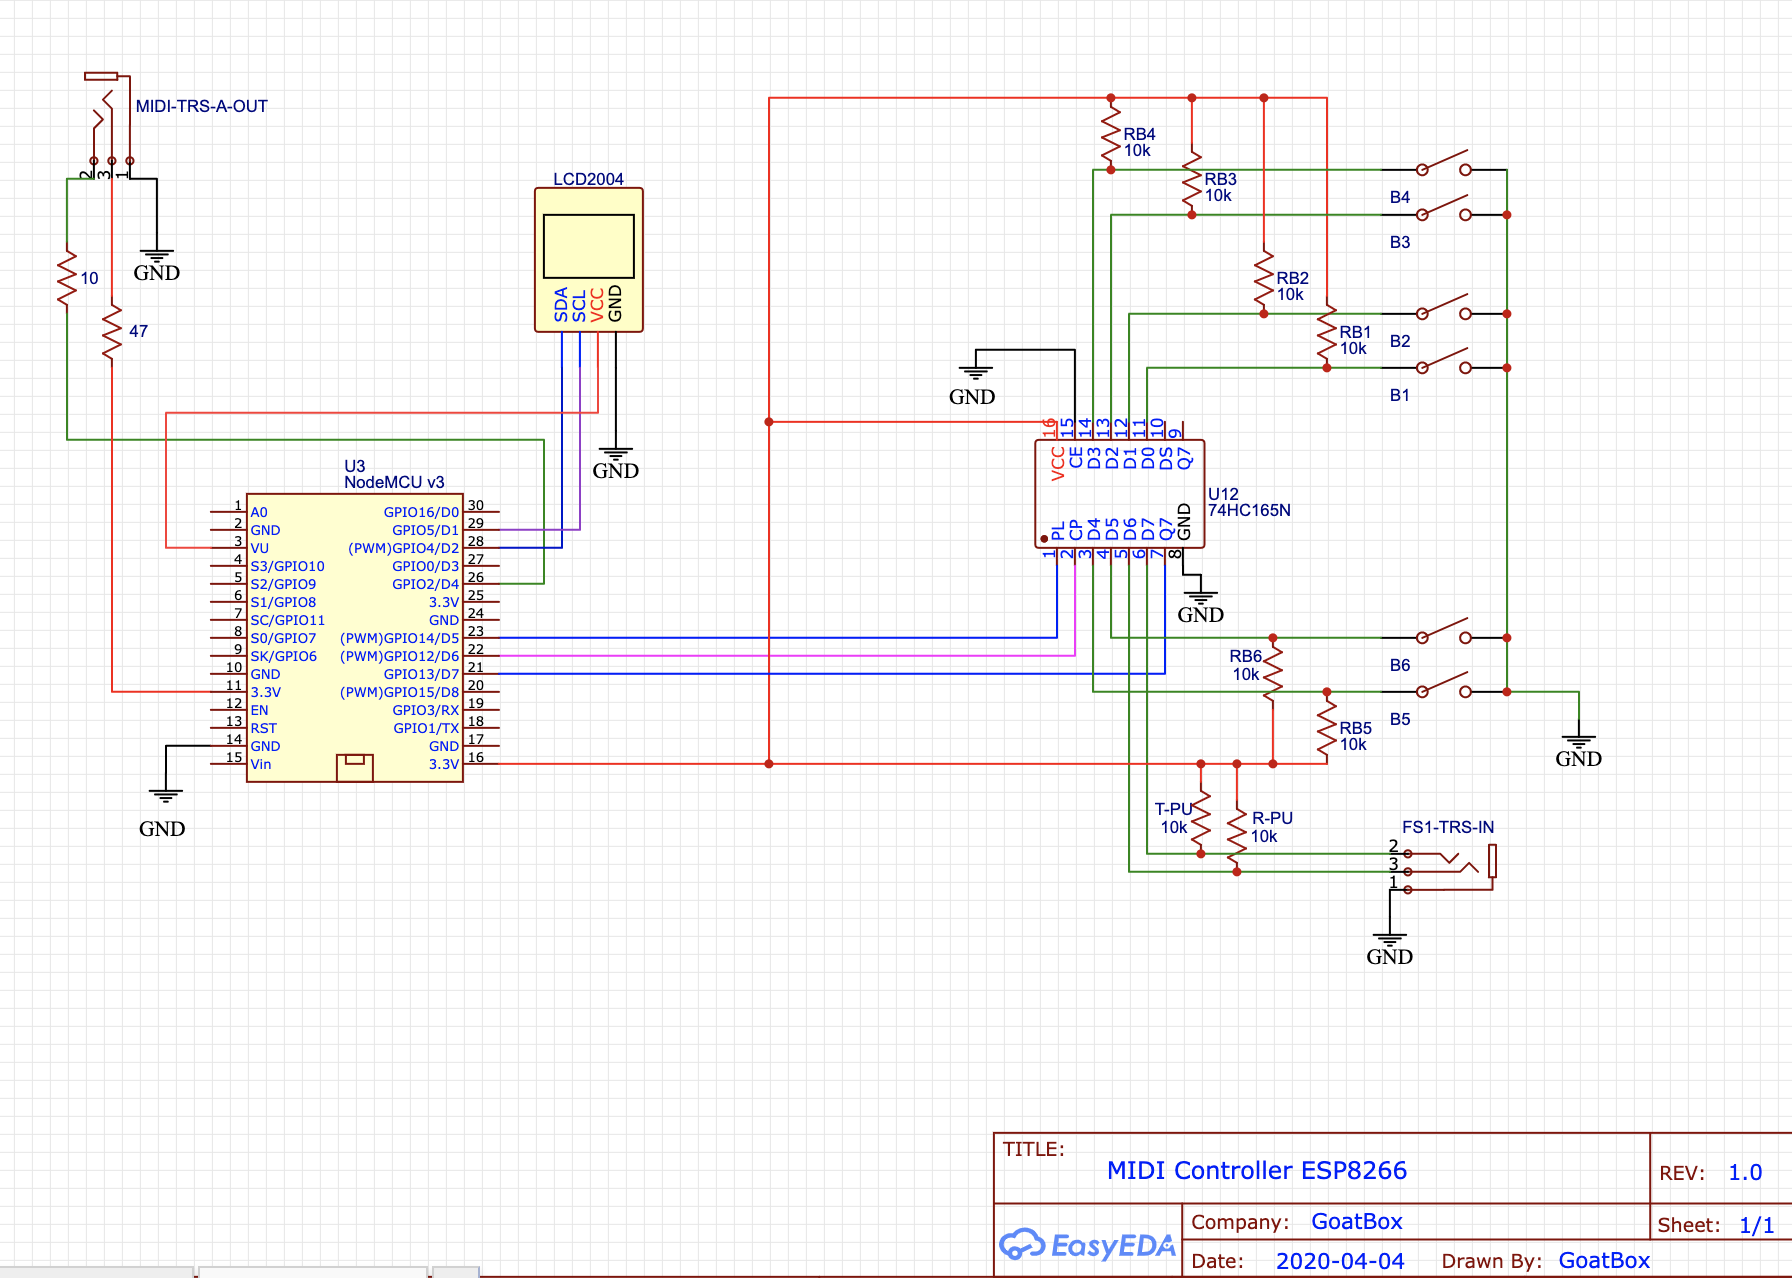Viewport: 1792px width, 1278px height.
Task: Select the 10 ohm resistor symbol
Action: (67, 278)
